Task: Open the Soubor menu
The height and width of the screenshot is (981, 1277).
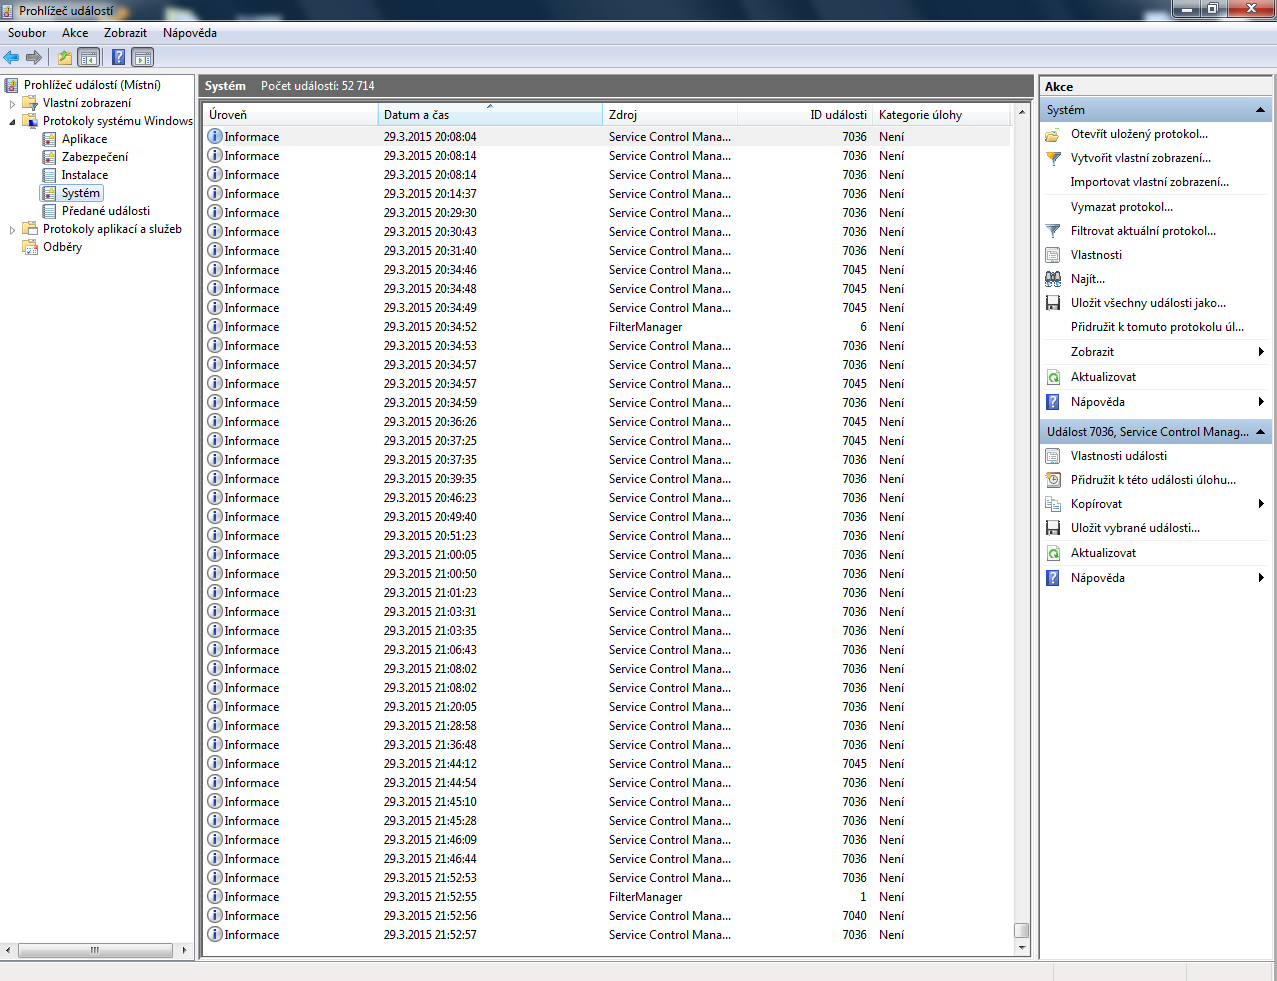Action: click(x=27, y=33)
